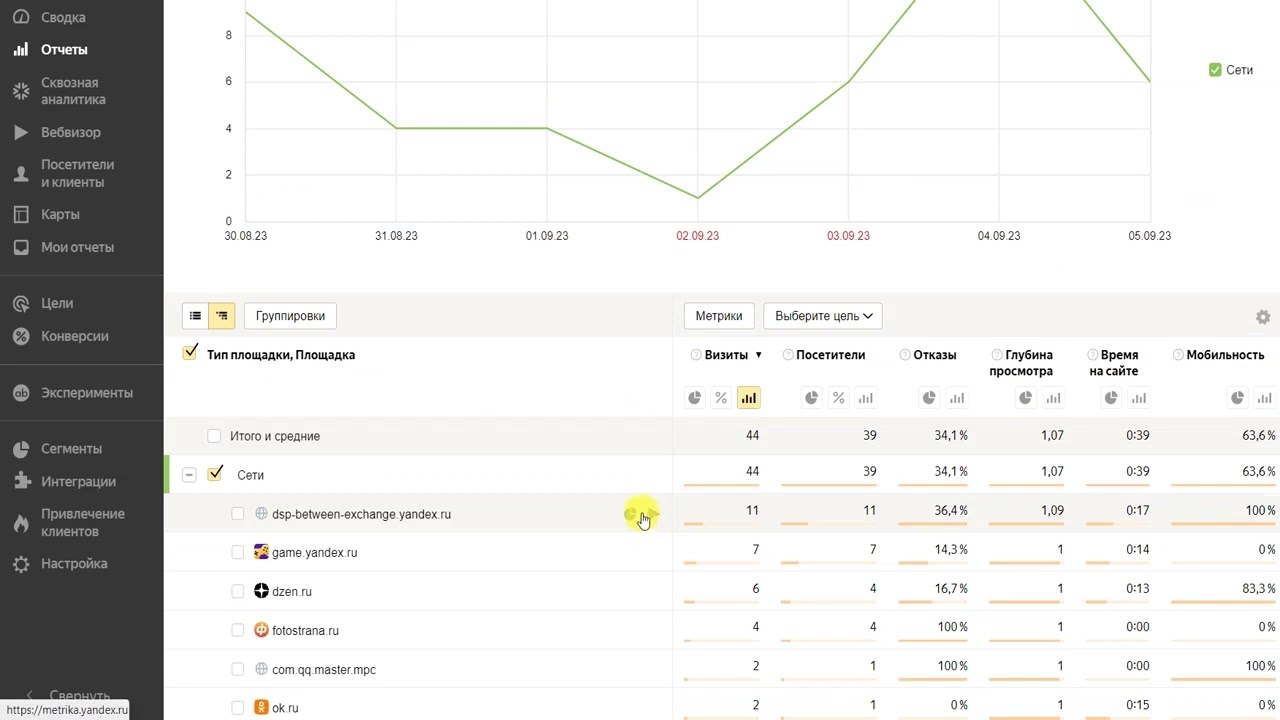
Task: Collapse the Сети group row
Action: [x=189, y=475]
